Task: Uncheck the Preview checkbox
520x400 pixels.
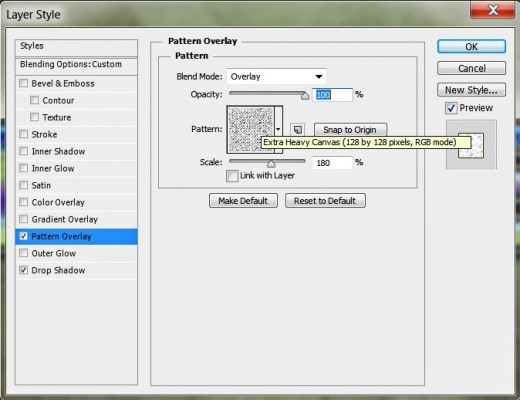Action: 451,108
